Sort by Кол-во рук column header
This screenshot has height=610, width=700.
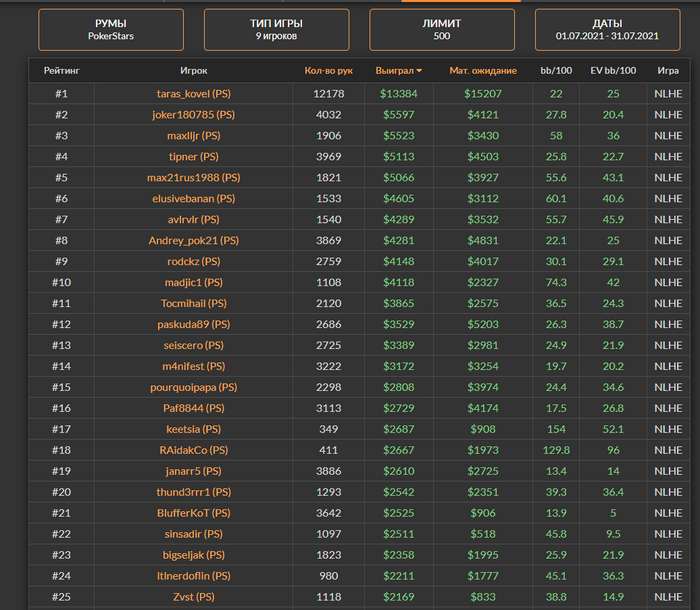328,71
